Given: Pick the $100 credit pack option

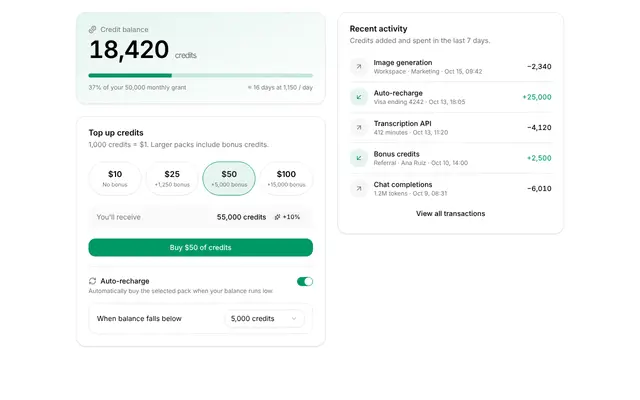Looking at the screenshot, I should (x=286, y=178).
